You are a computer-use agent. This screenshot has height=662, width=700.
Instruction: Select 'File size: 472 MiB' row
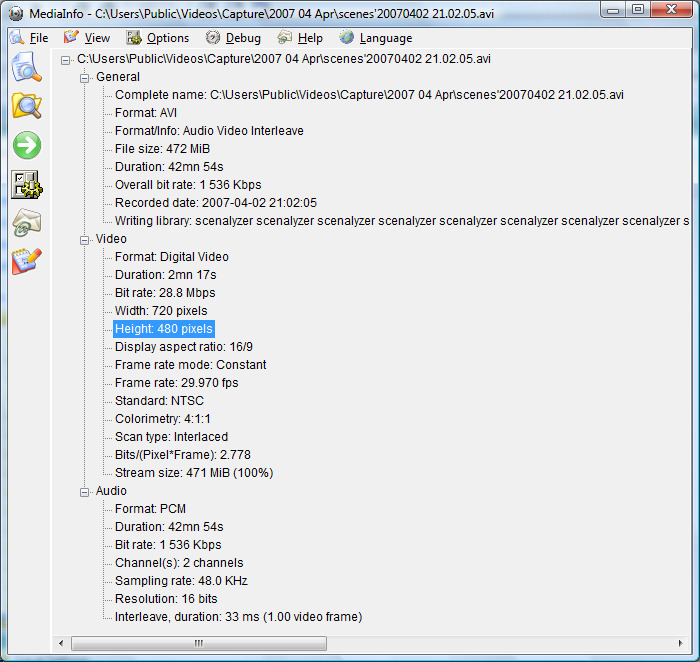click(x=162, y=149)
